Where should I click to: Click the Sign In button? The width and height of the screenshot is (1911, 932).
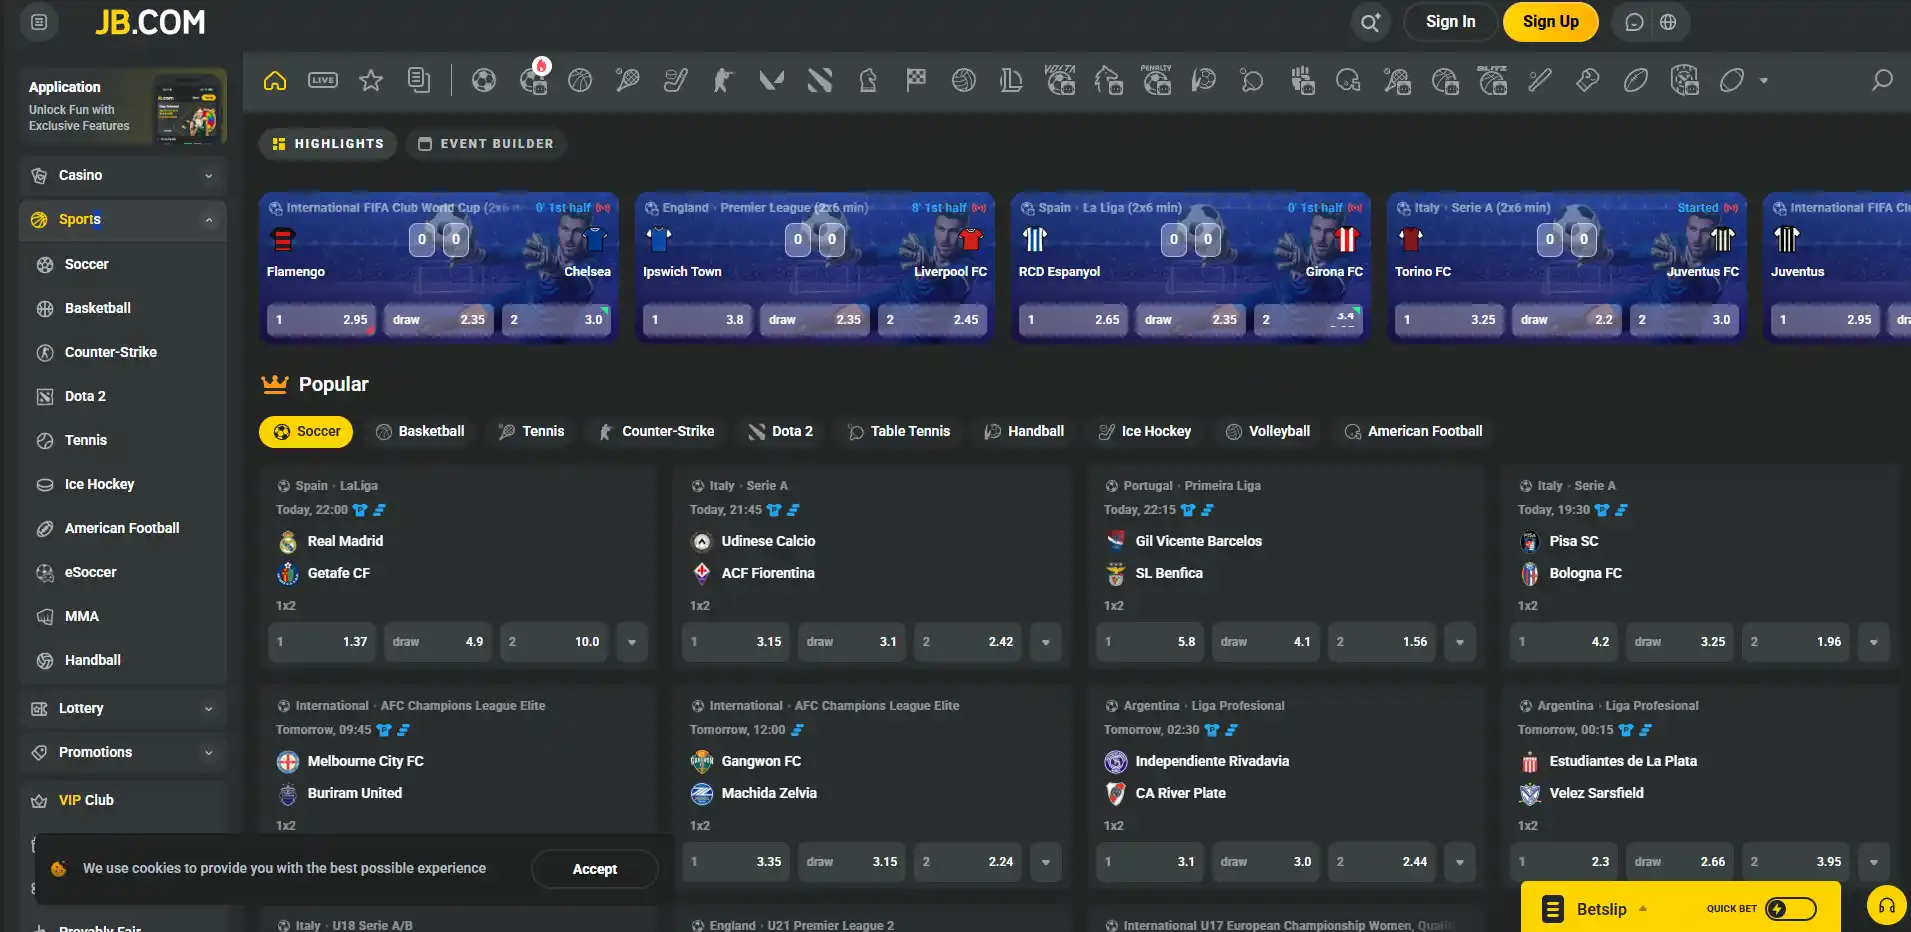click(x=1451, y=22)
